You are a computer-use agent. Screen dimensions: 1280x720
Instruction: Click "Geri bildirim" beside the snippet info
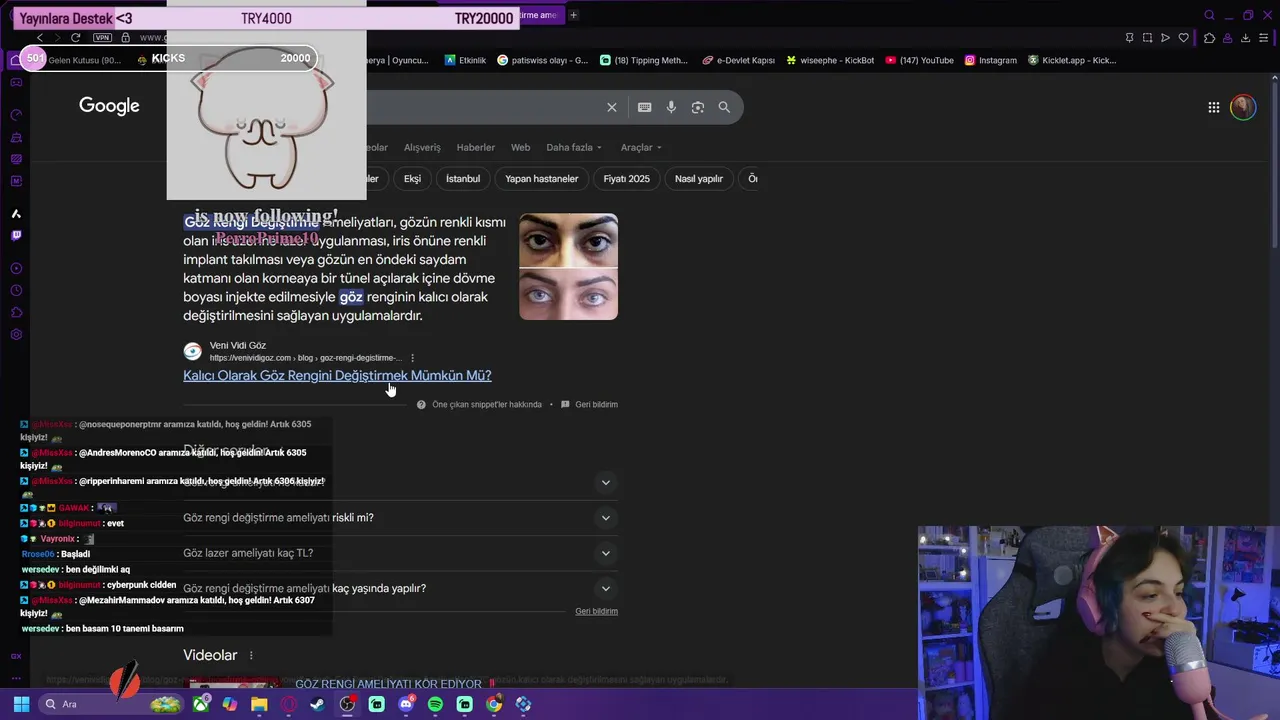(x=589, y=404)
